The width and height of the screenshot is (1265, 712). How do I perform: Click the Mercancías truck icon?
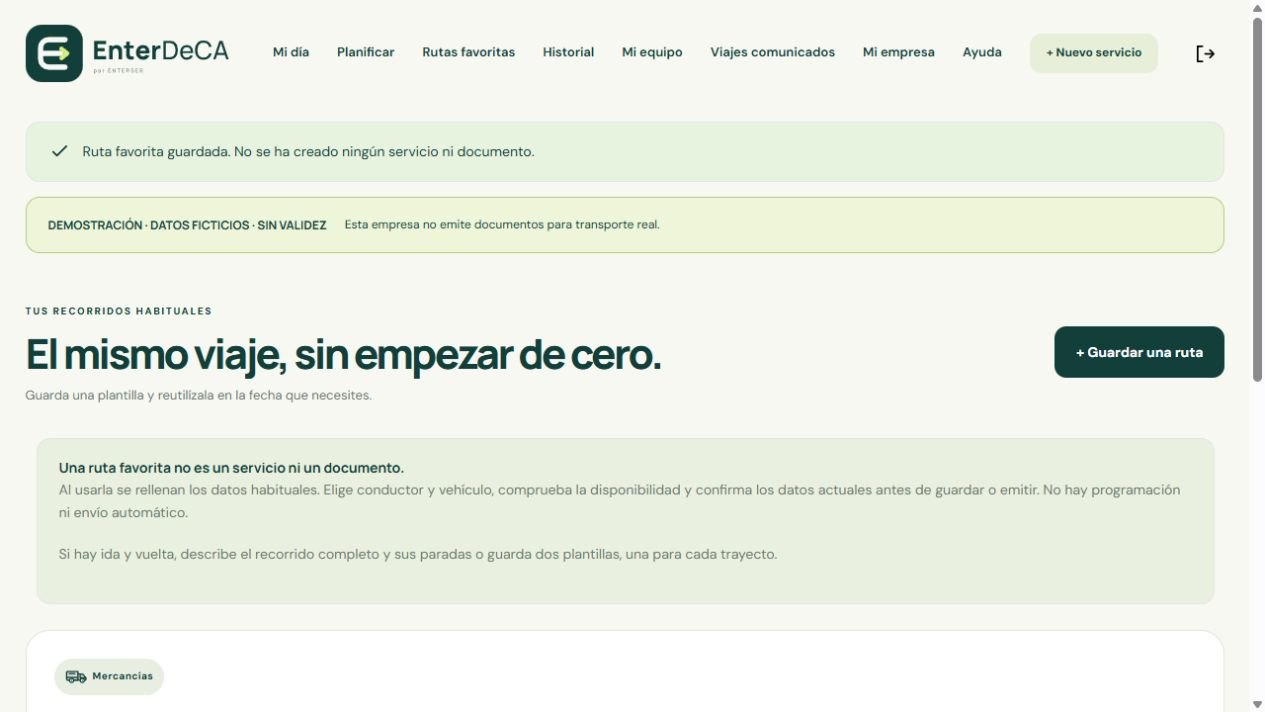click(x=76, y=677)
